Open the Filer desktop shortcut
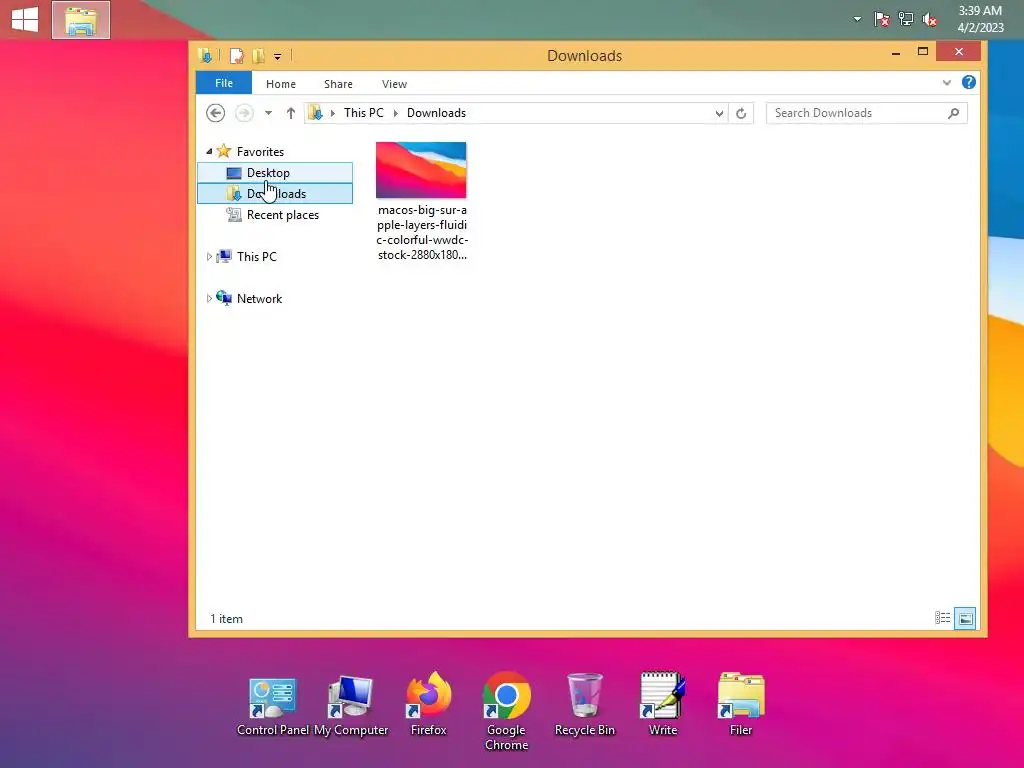This screenshot has width=1024, height=768. coord(741,705)
